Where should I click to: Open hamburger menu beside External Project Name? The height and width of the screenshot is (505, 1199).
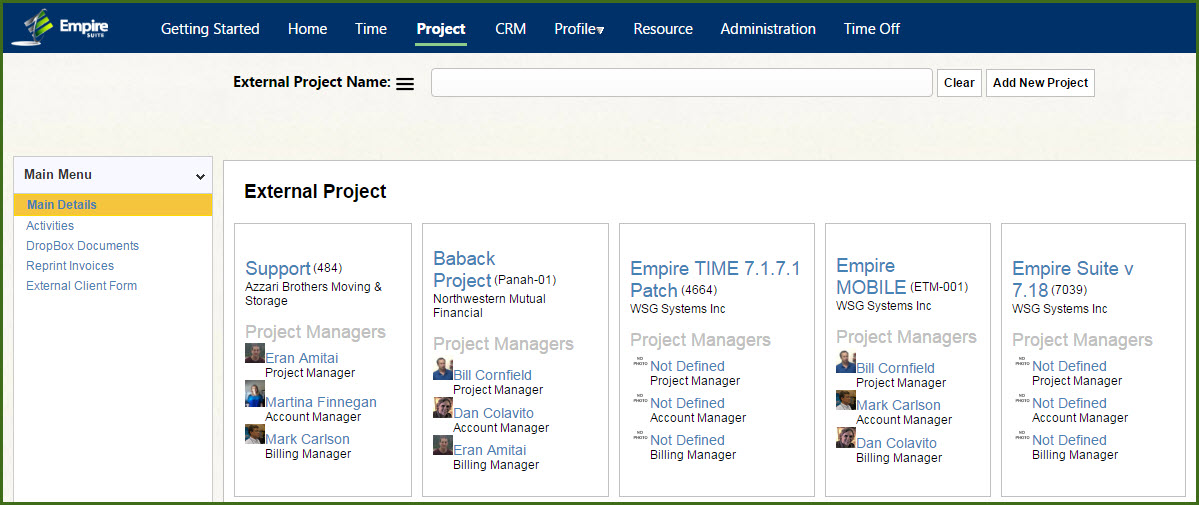click(x=405, y=84)
